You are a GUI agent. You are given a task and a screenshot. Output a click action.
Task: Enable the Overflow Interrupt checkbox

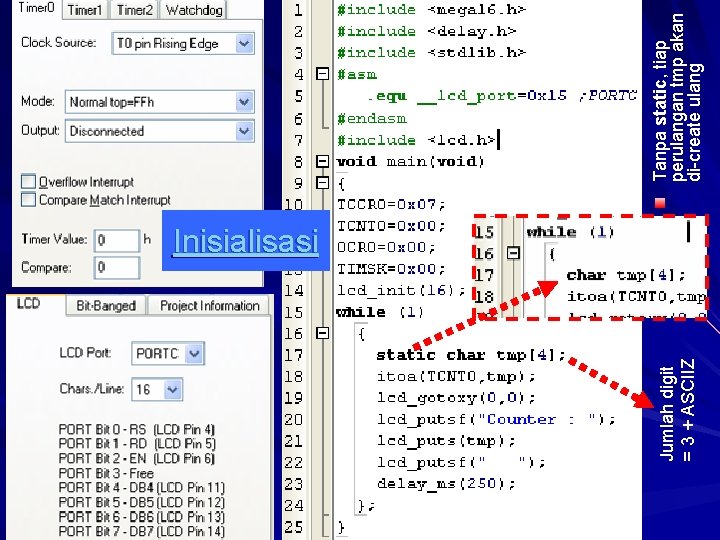(x=28, y=182)
